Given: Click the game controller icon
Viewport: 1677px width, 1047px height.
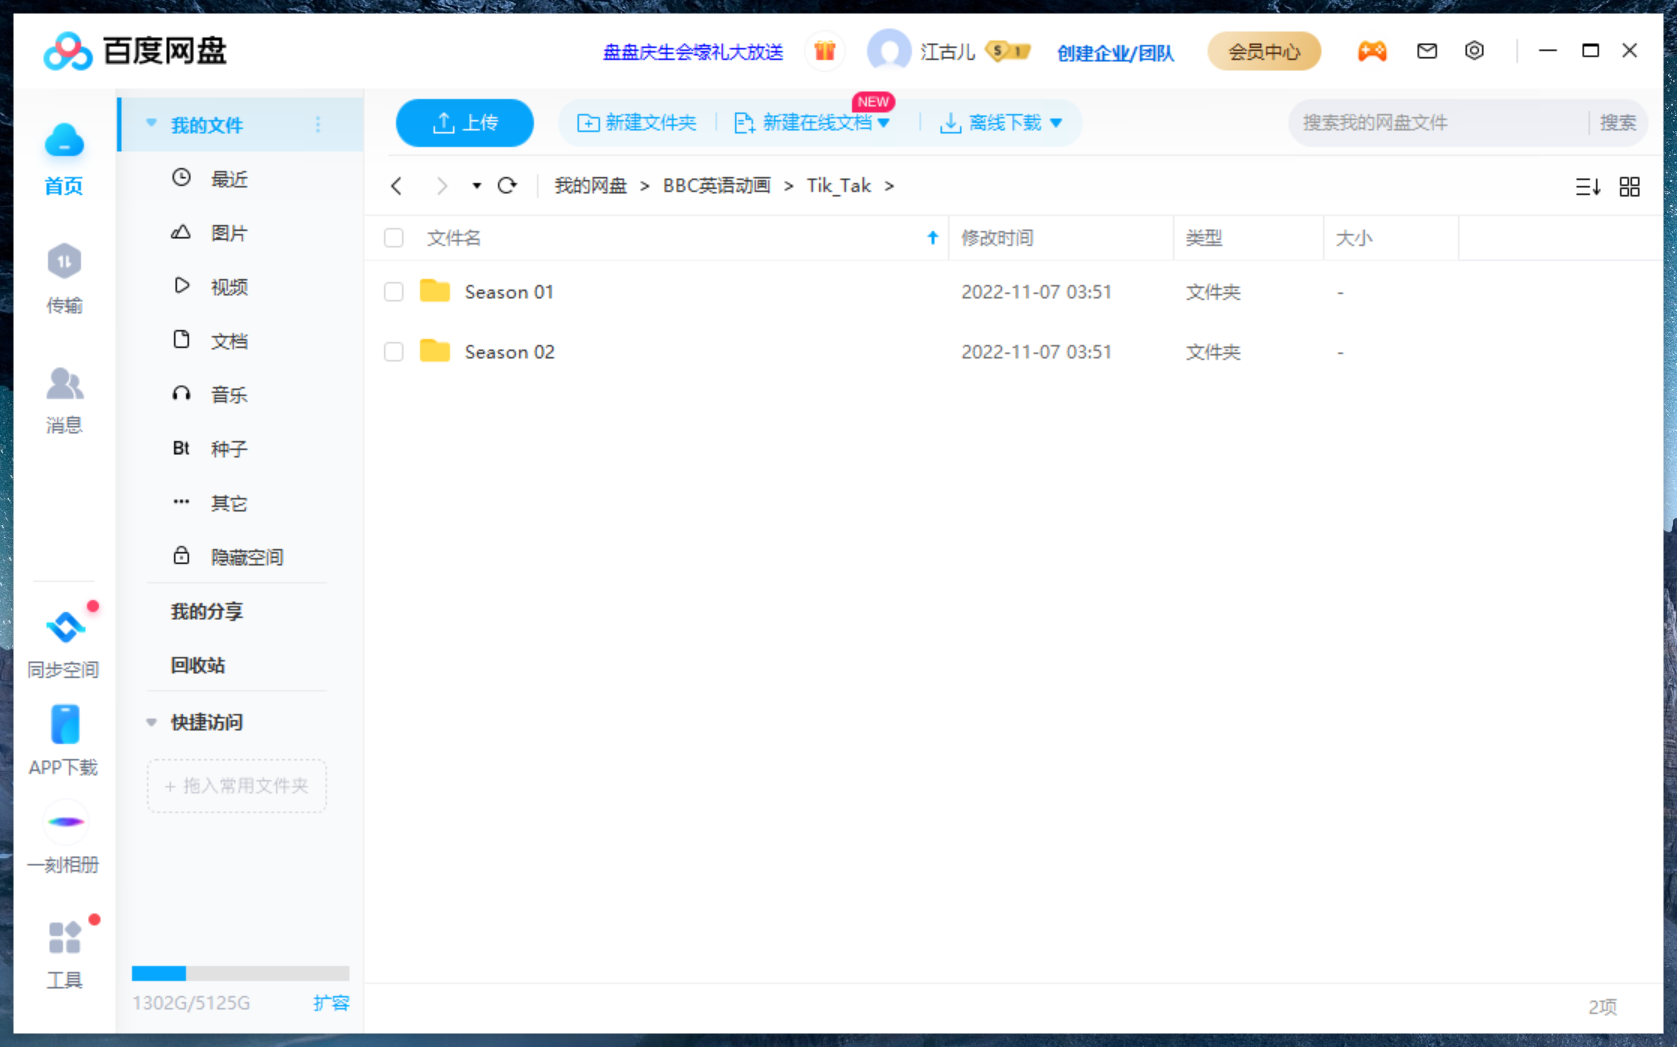Looking at the screenshot, I should 1371,51.
